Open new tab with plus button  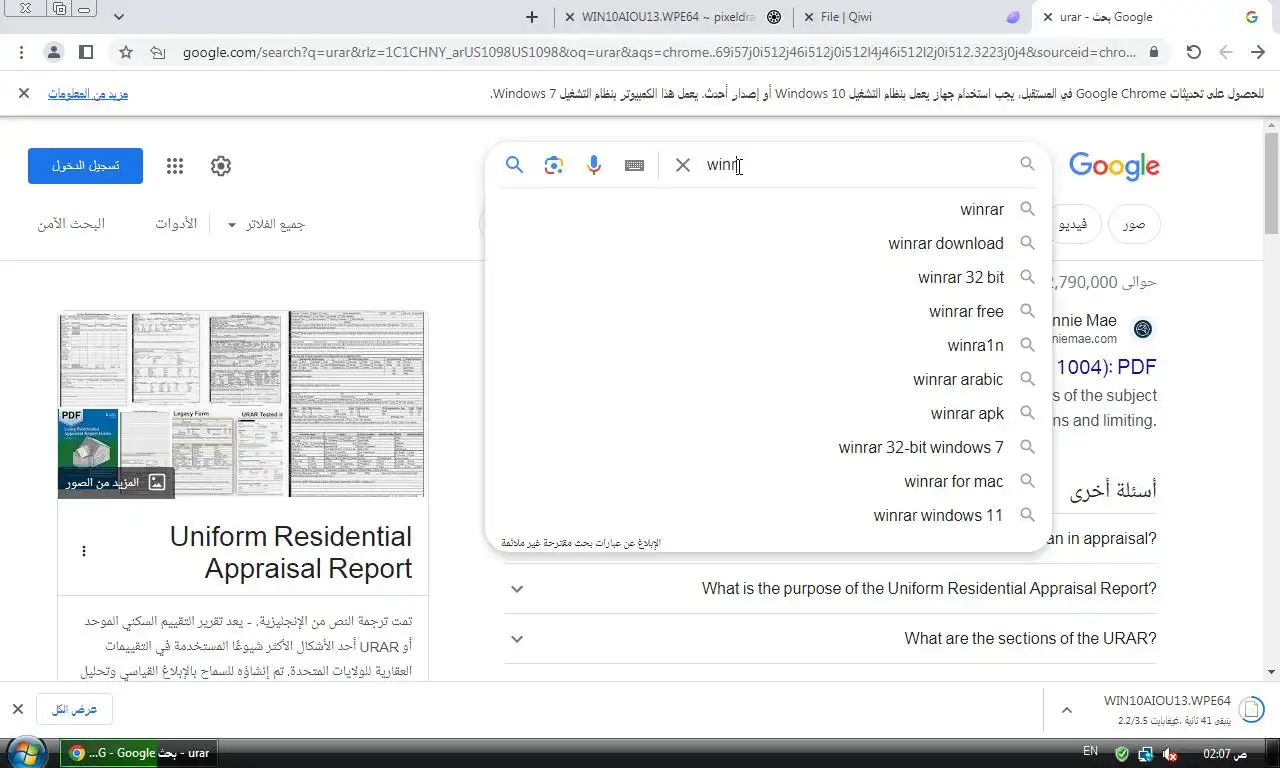pos(532,17)
